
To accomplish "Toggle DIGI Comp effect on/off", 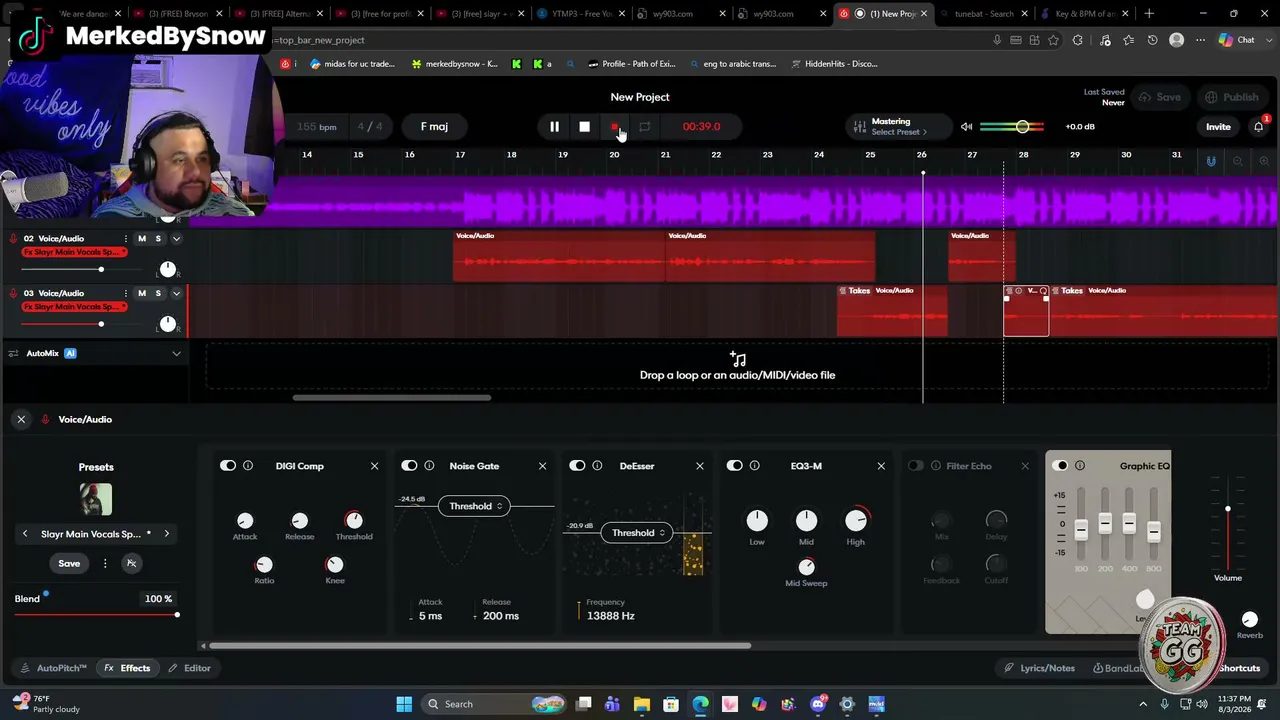I will pos(228,466).
